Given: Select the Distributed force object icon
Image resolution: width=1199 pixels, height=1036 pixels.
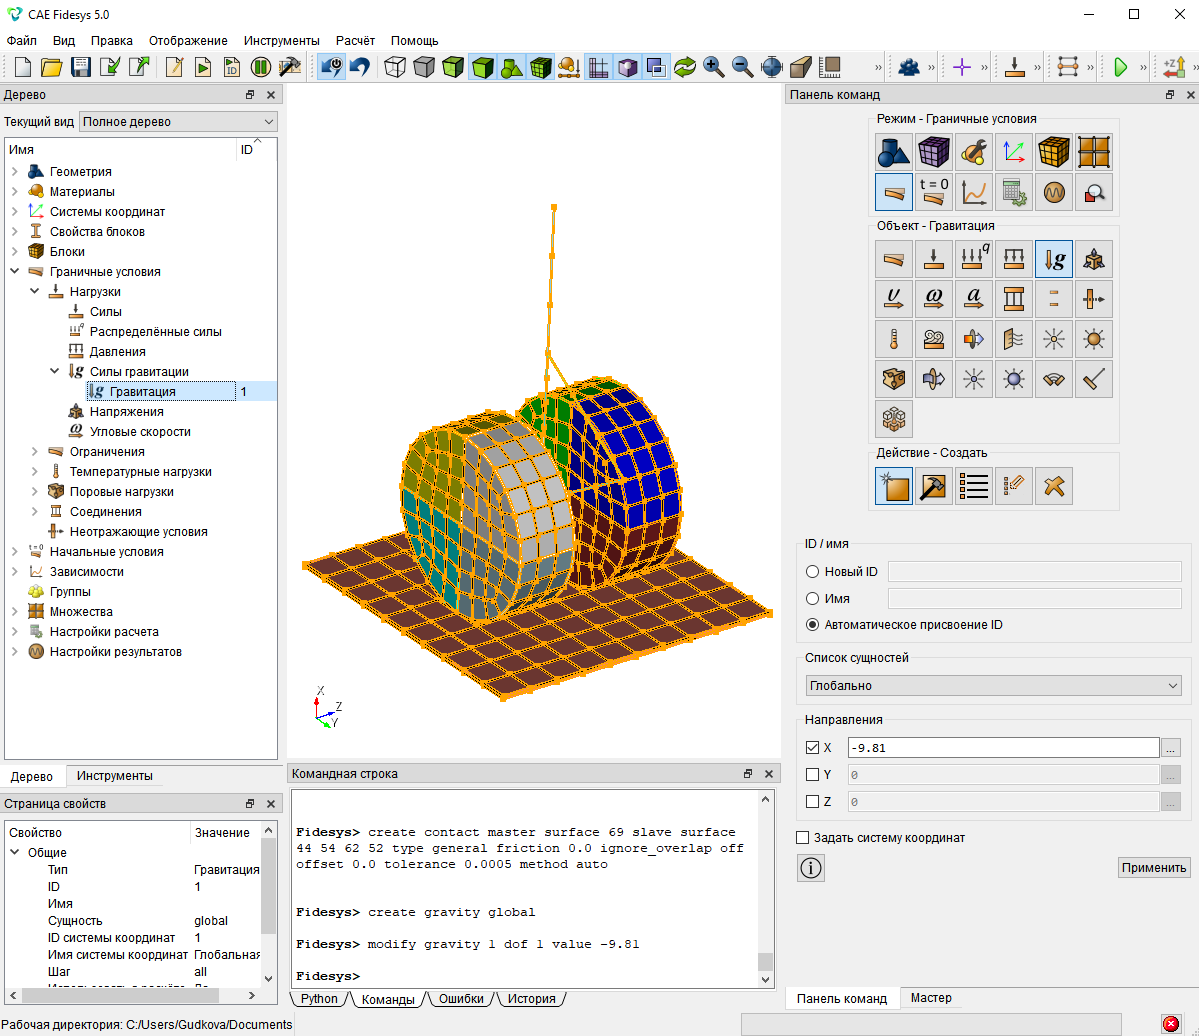Looking at the screenshot, I should pyautogui.click(x=973, y=259).
